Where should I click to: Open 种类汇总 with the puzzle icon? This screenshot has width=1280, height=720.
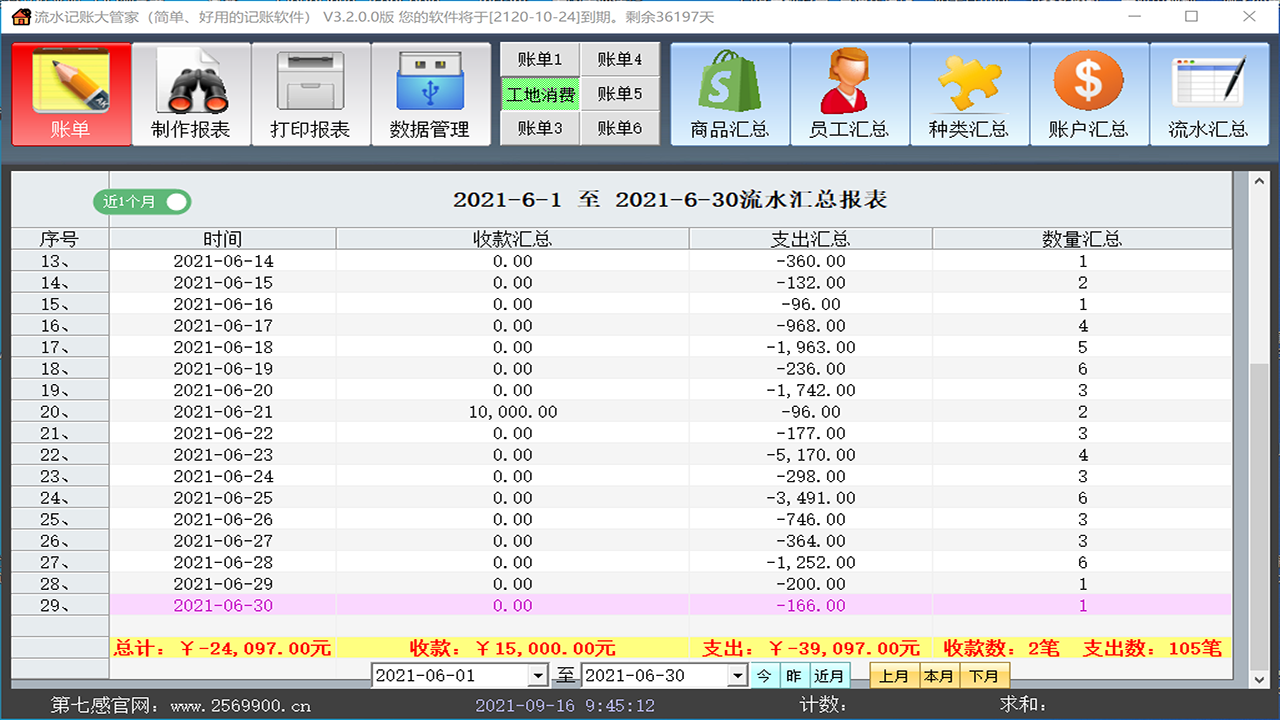[969, 93]
